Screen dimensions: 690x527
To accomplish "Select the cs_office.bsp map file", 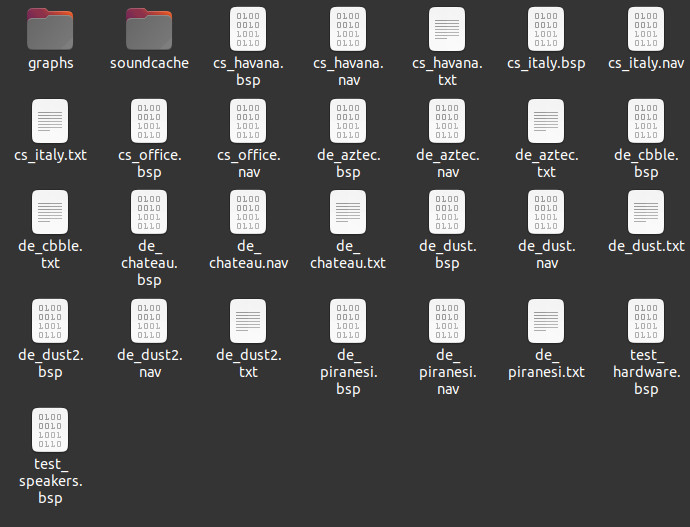I will coord(149,121).
